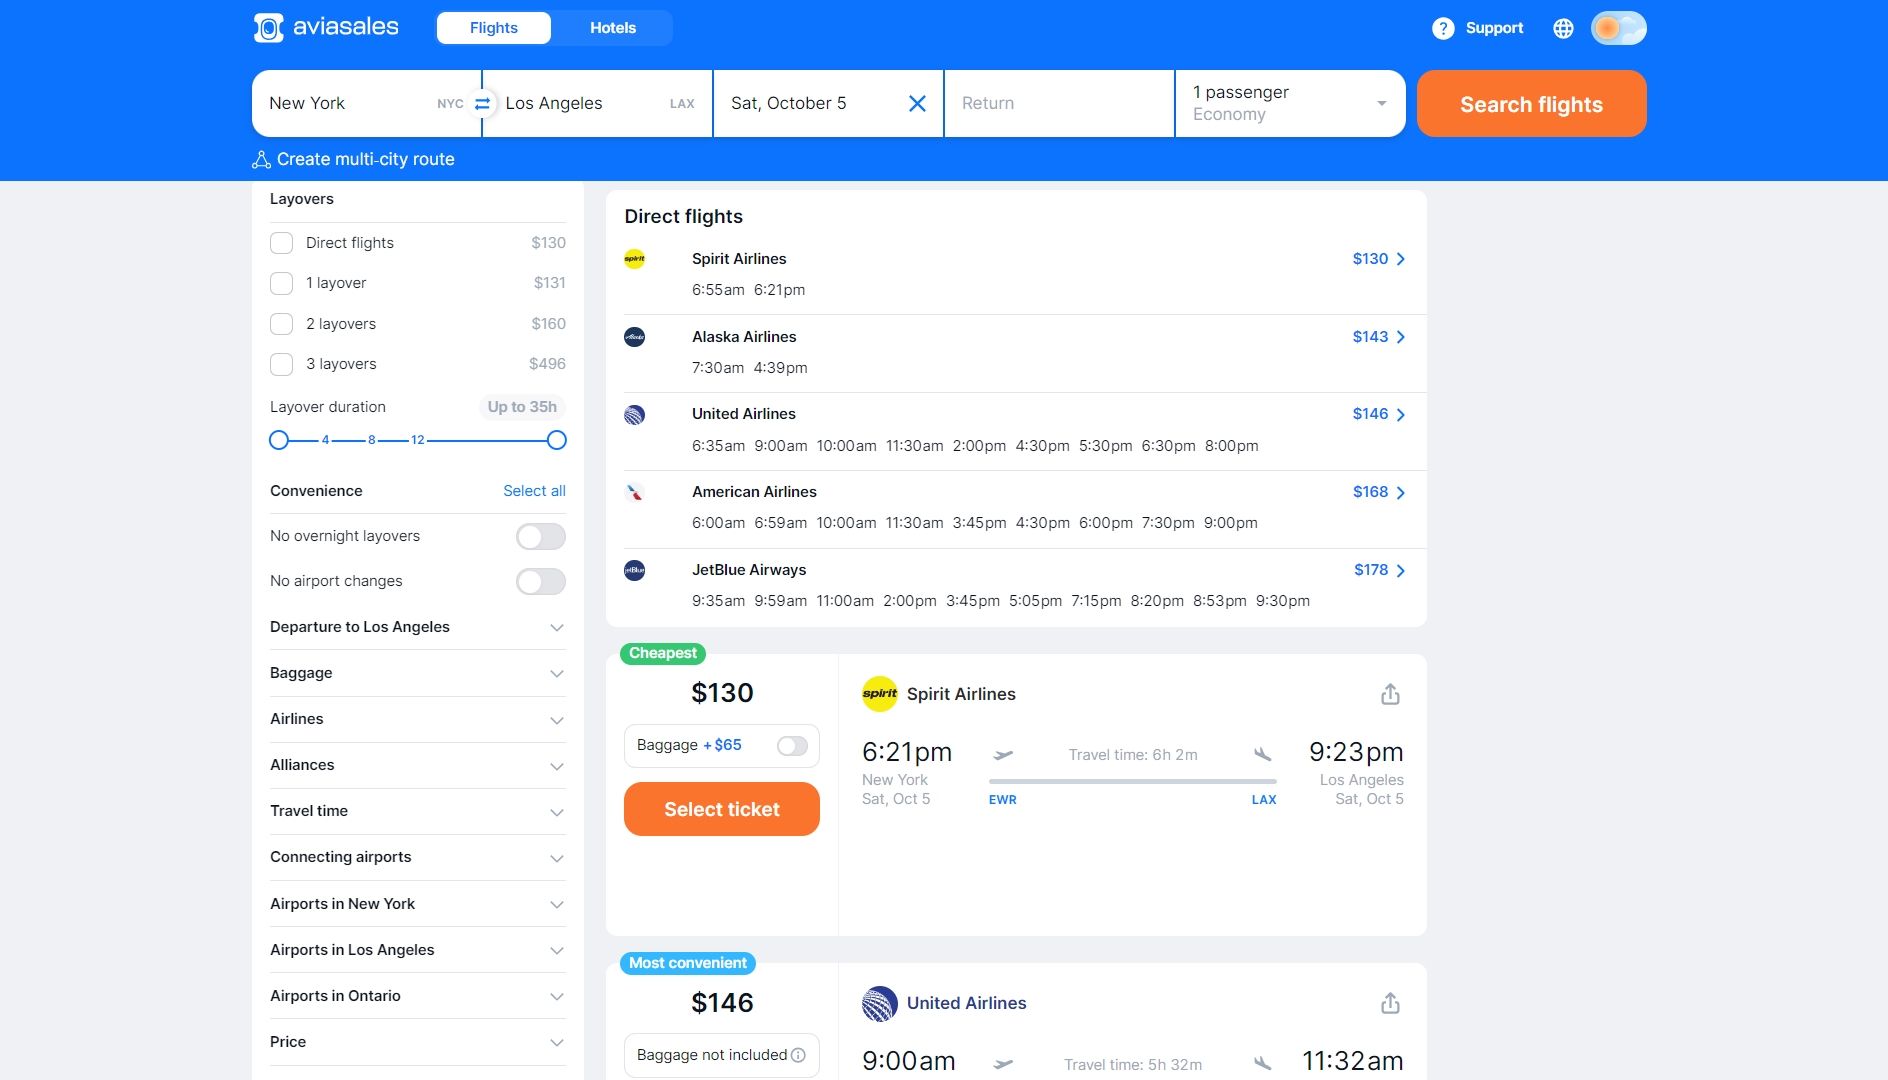1888x1080 pixels.
Task: Click the Spirit logo on the cheapest ticket card
Action: coord(880,694)
